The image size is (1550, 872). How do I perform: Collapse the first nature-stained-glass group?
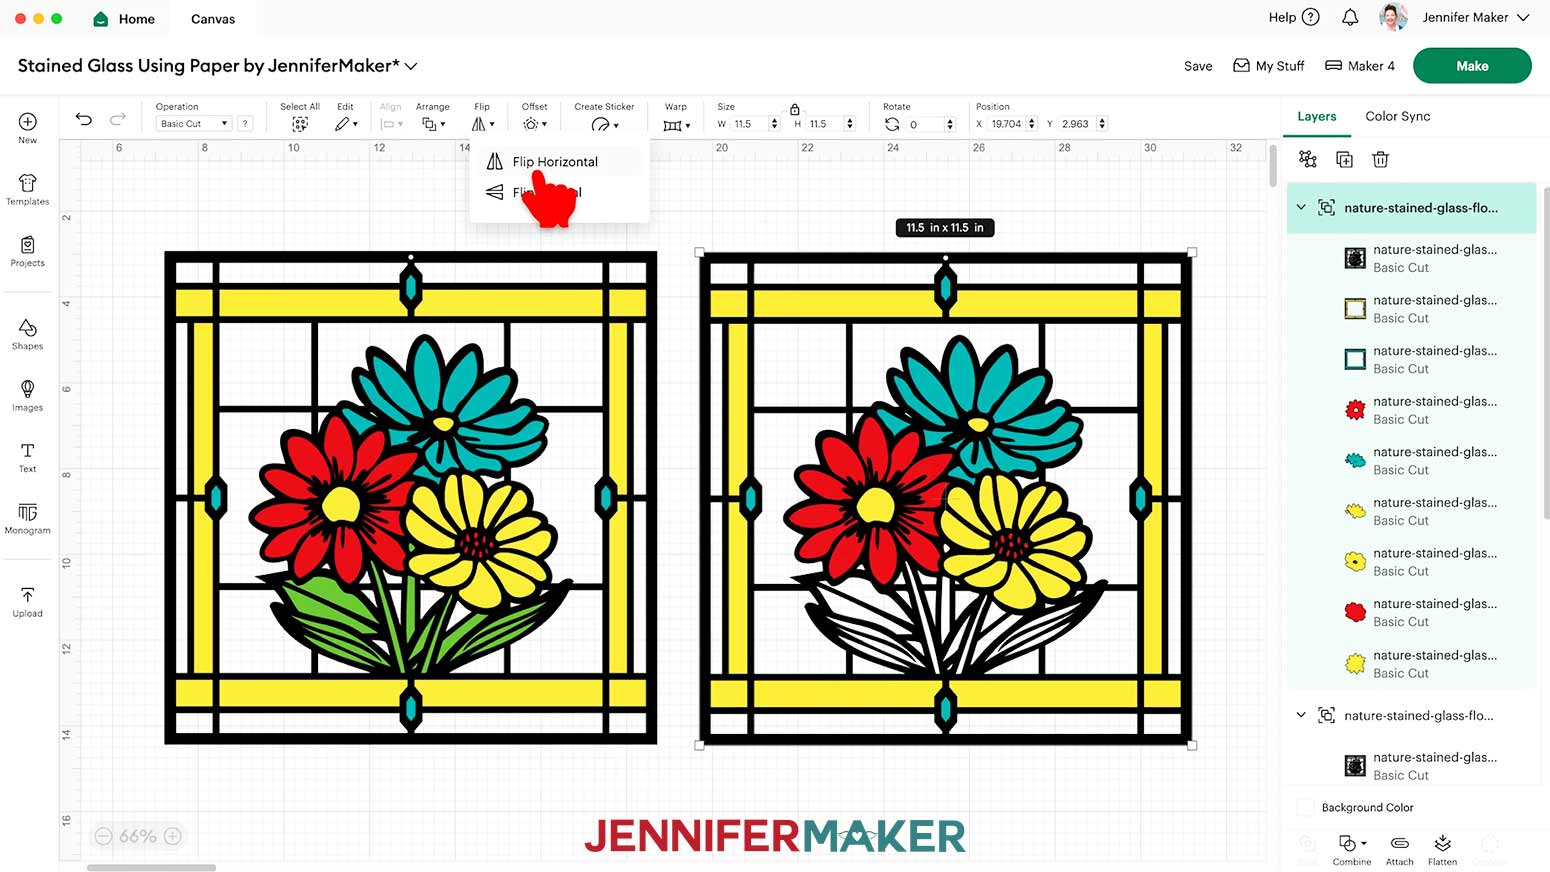click(1301, 208)
